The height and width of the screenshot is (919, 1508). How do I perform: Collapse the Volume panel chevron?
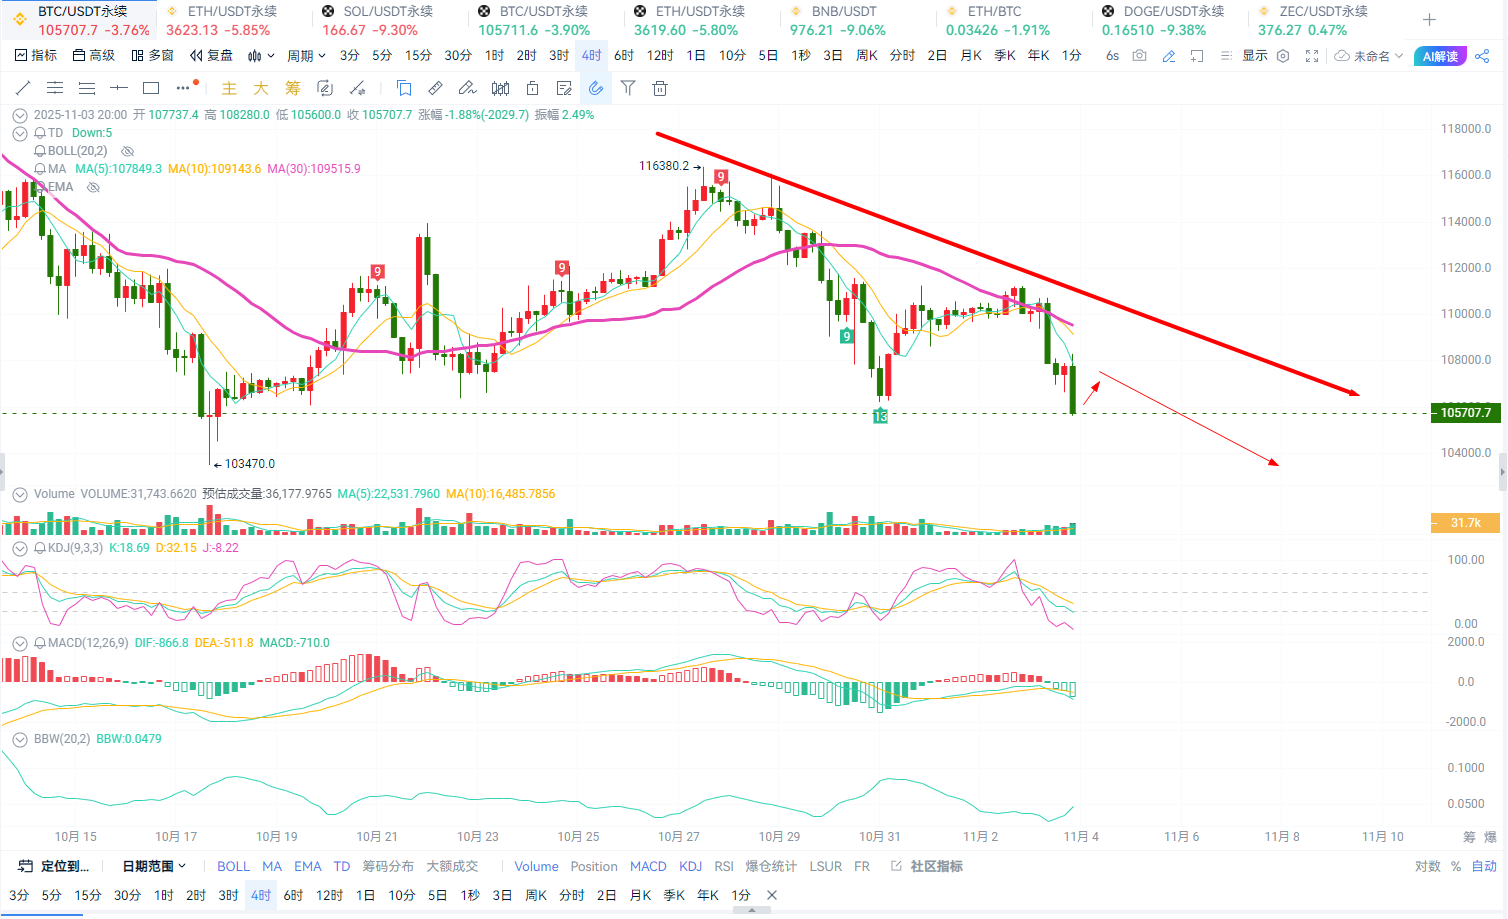[x=19, y=494]
